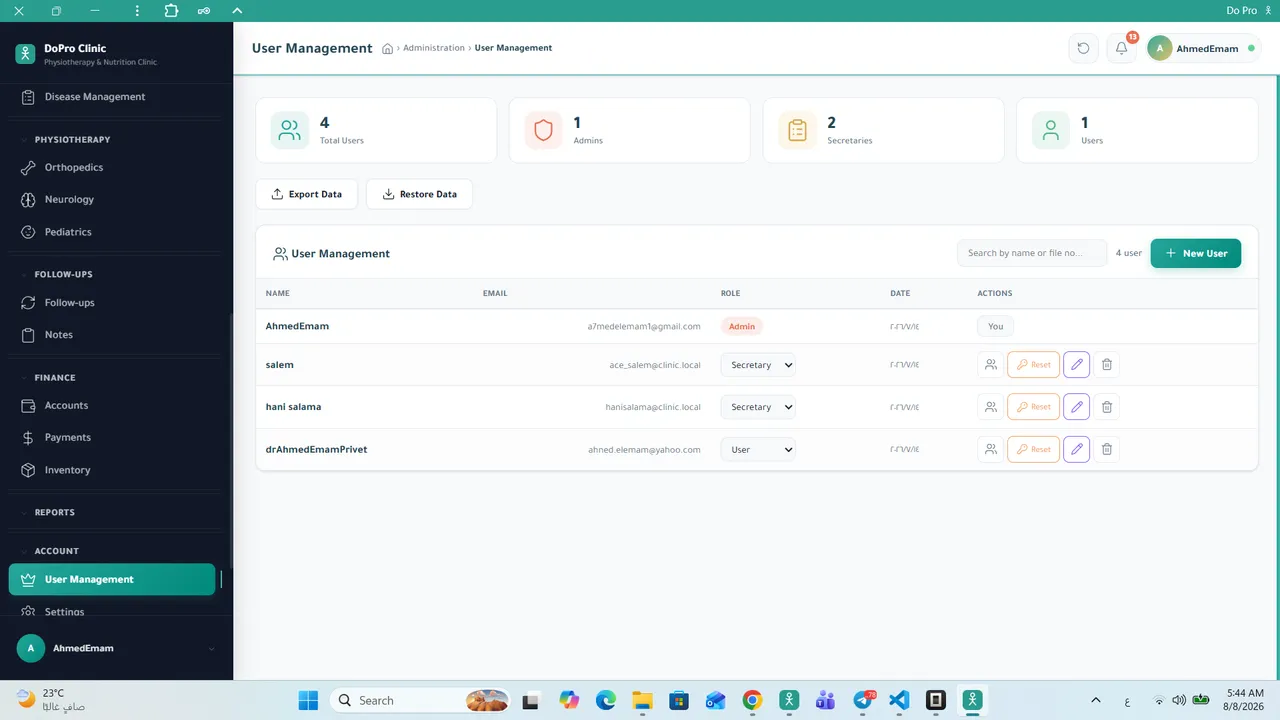Click the a7medelemam1@gmail.com email cell
Viewport: 1280px width, 720px height.
click(644, 327)
